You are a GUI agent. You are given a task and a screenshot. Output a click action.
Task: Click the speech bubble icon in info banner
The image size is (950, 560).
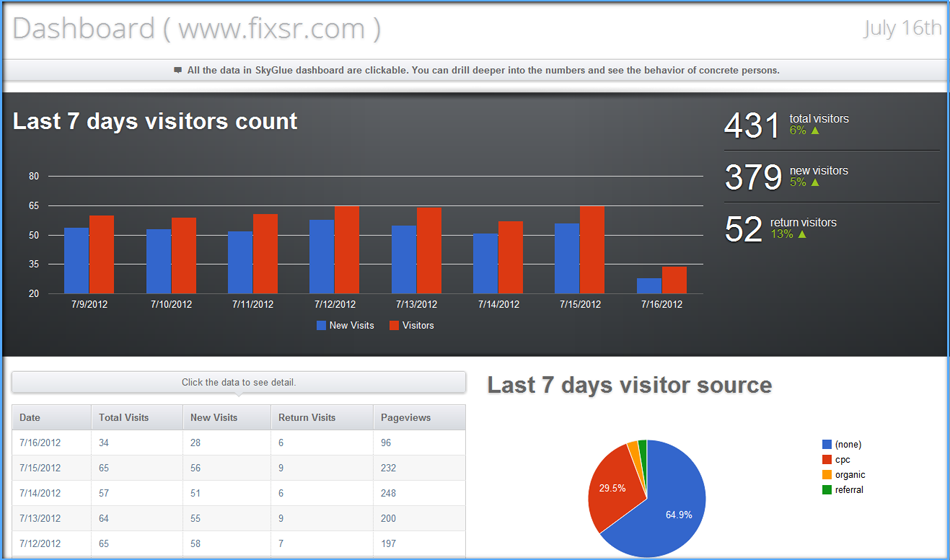178,70
